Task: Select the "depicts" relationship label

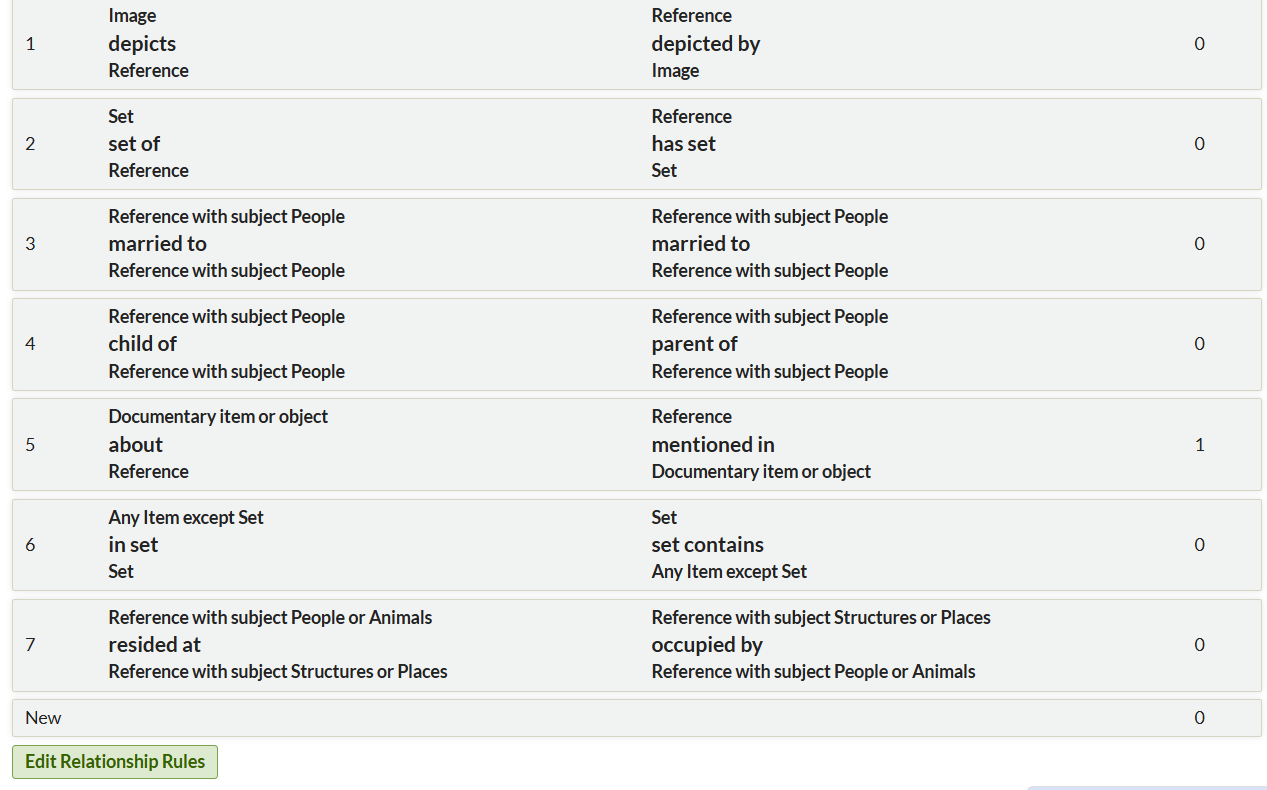Action: [x=142, y=44]
